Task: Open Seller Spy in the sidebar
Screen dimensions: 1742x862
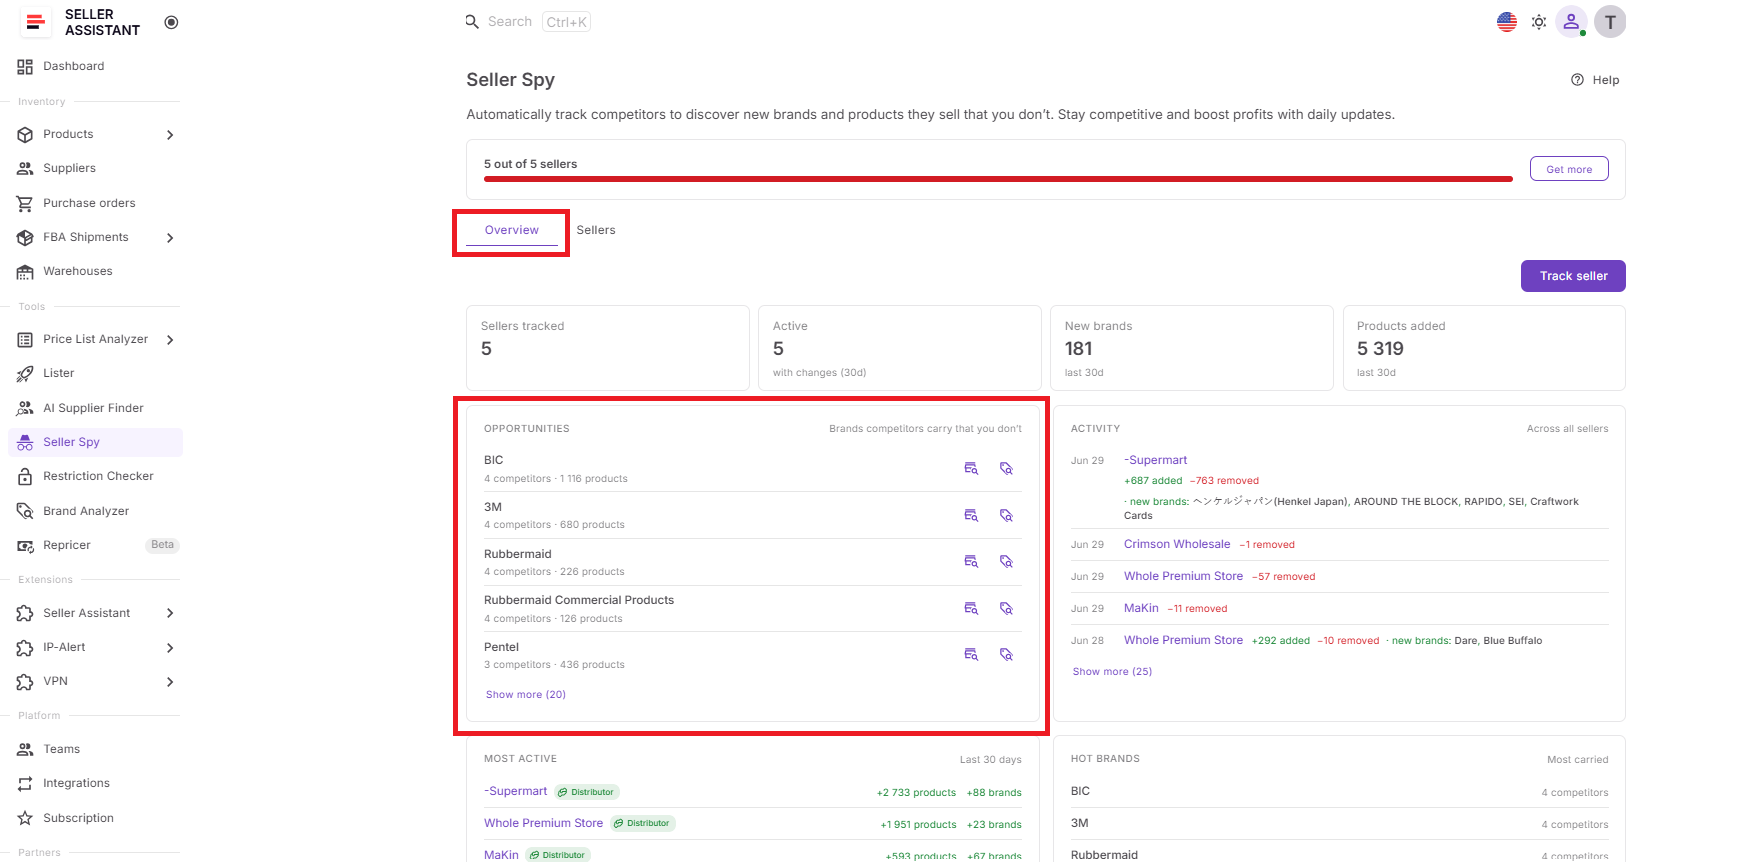Action: coord(95,442)
